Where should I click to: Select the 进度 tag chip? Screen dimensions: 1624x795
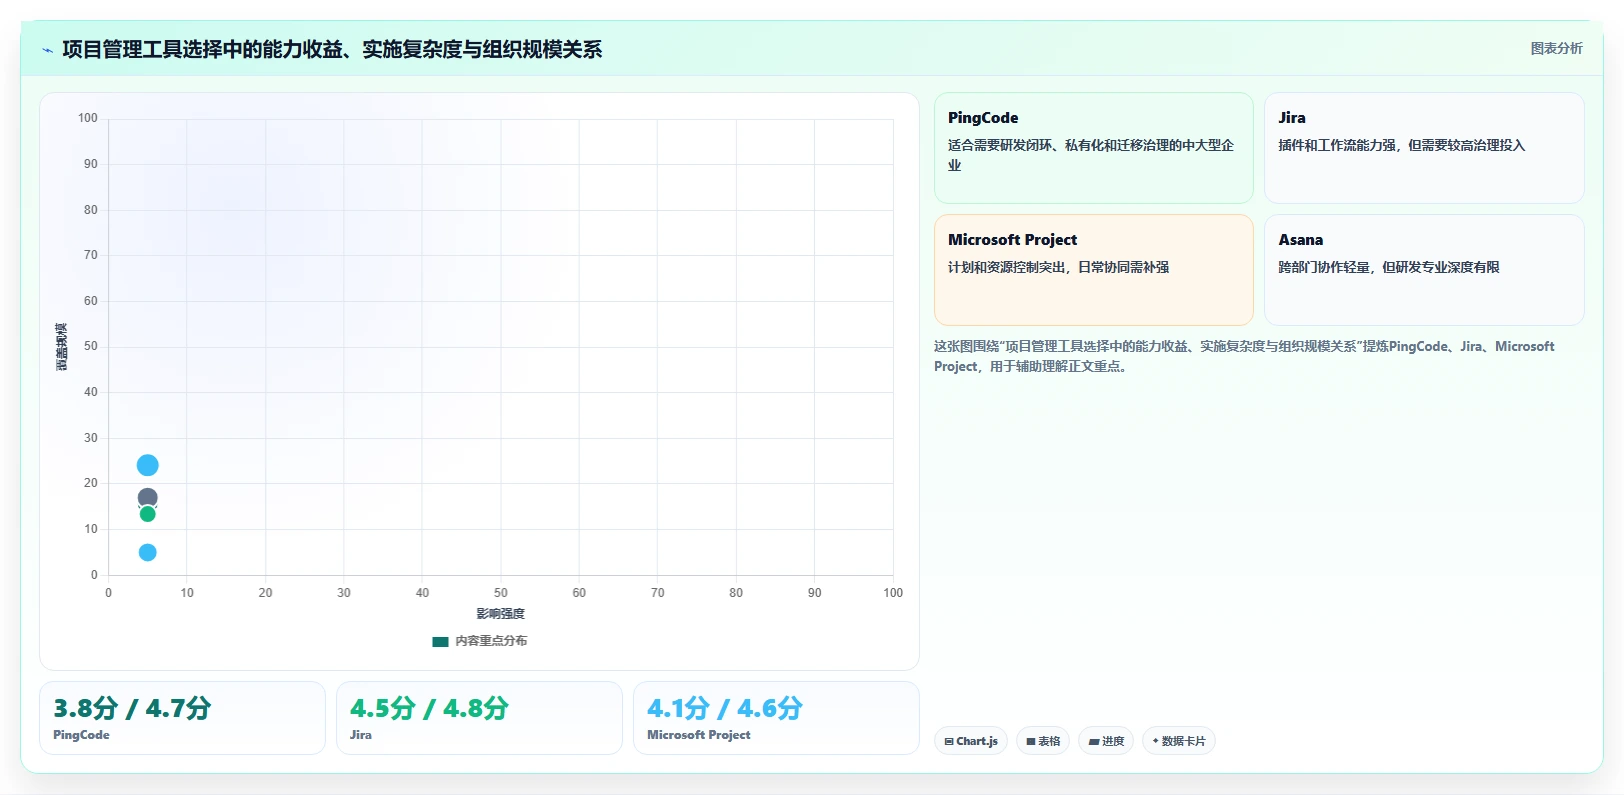[x=1106, y=741]
